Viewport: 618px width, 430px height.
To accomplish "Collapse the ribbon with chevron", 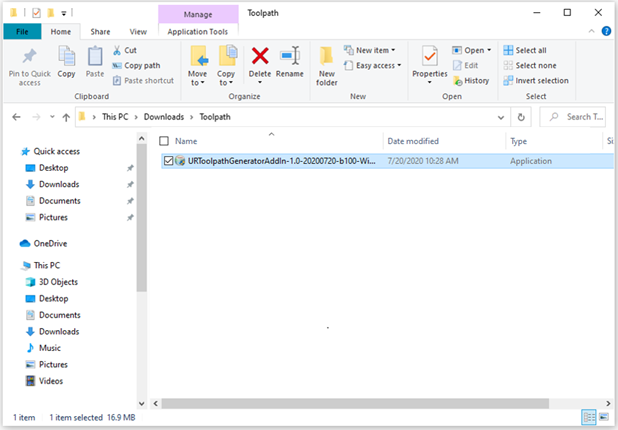I will pyautogui.click(x=591, y=31).
